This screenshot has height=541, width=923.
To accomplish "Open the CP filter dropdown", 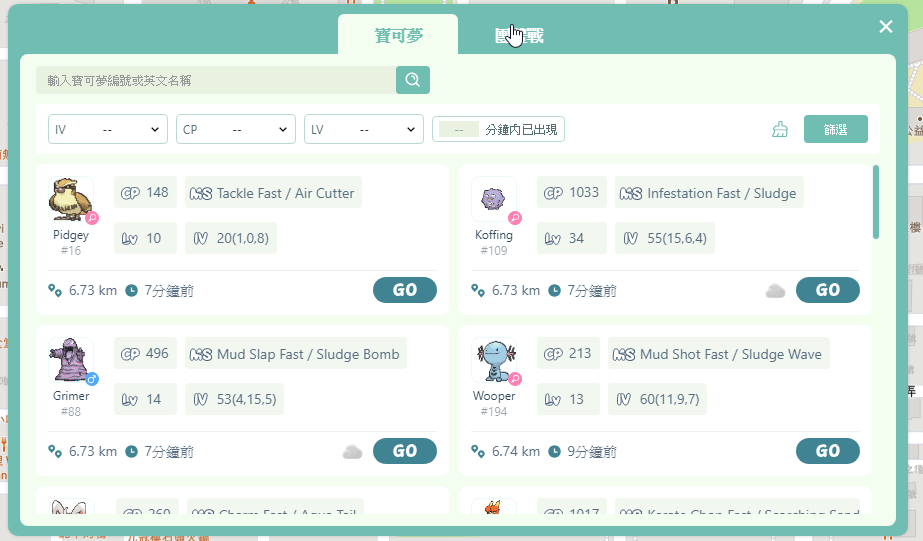I will (x=235, y=129).
